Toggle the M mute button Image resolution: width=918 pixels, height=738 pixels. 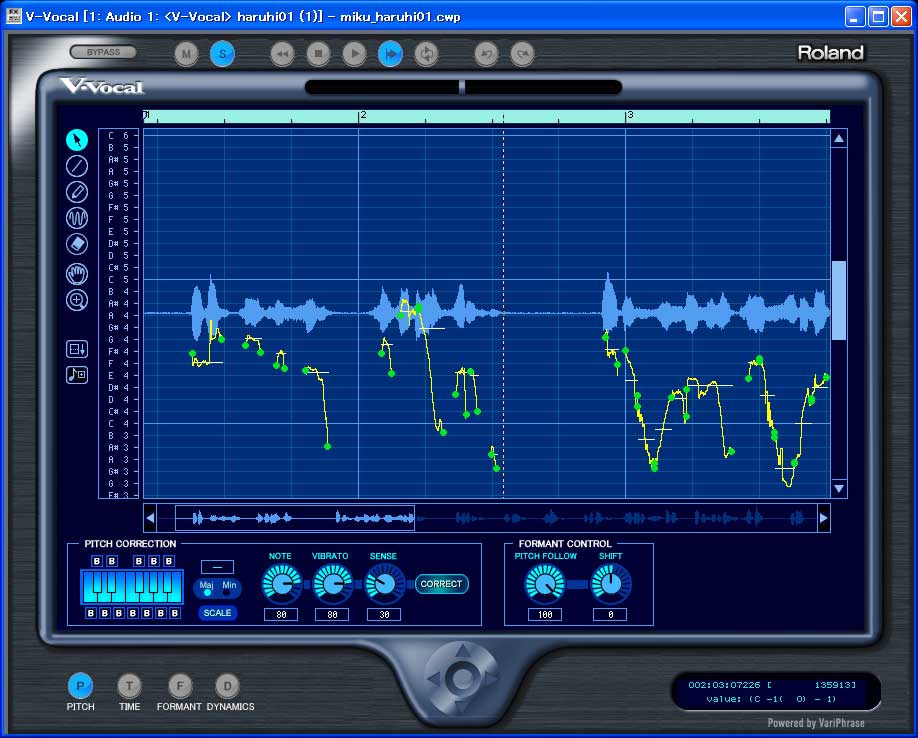pos(186,54)
